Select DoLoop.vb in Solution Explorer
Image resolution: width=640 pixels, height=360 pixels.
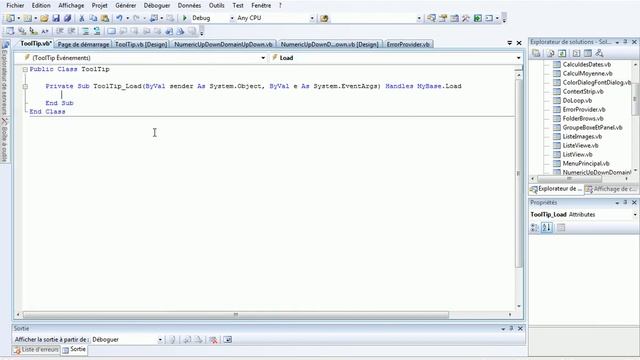(577, 100)
